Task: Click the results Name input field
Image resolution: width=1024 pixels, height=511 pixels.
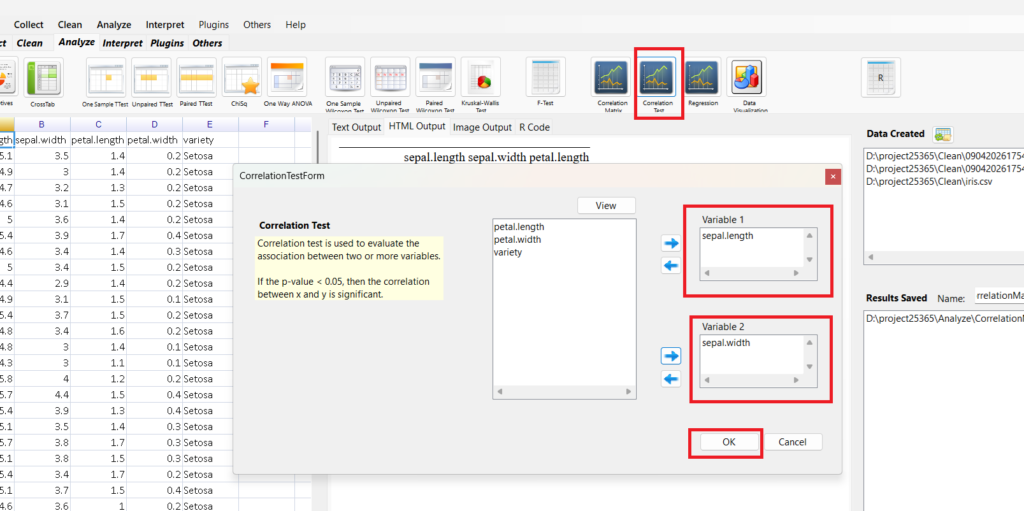Action: pos(998,297)
